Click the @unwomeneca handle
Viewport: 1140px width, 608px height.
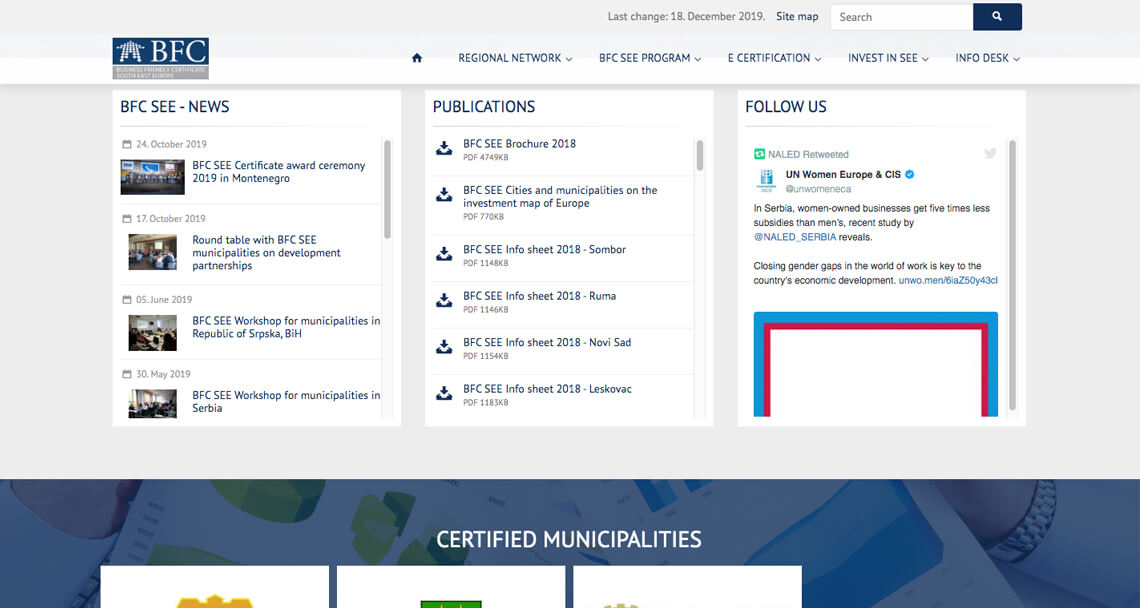(x=818, y=189)
